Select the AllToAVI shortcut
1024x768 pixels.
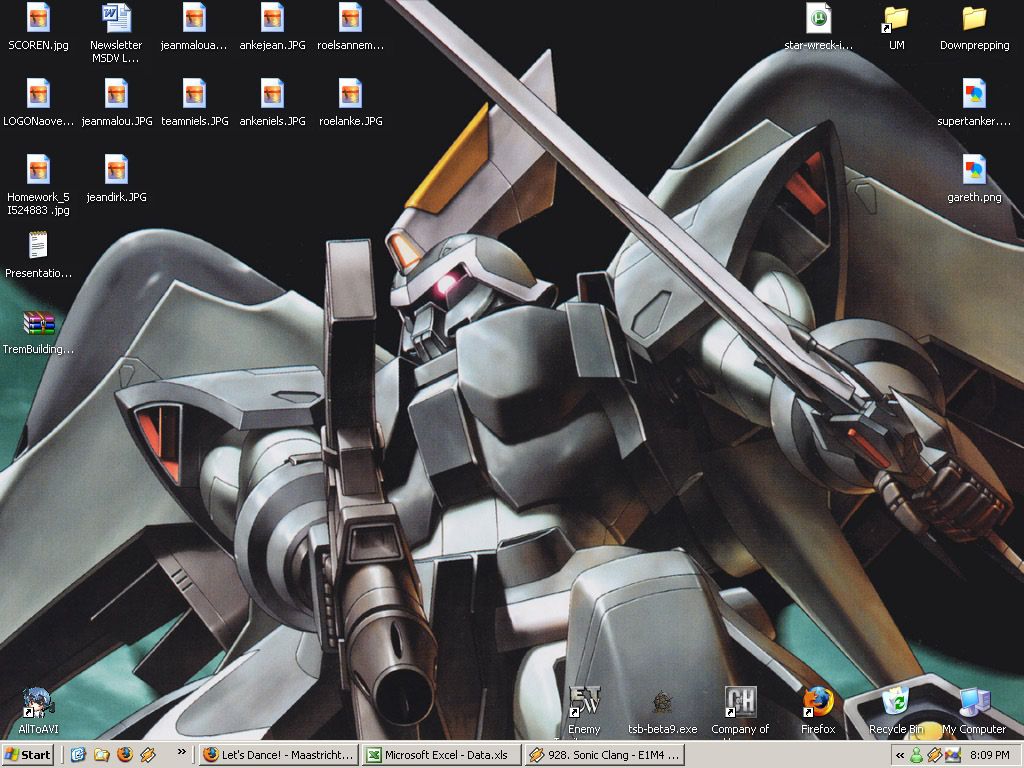(x=38, y=711)
